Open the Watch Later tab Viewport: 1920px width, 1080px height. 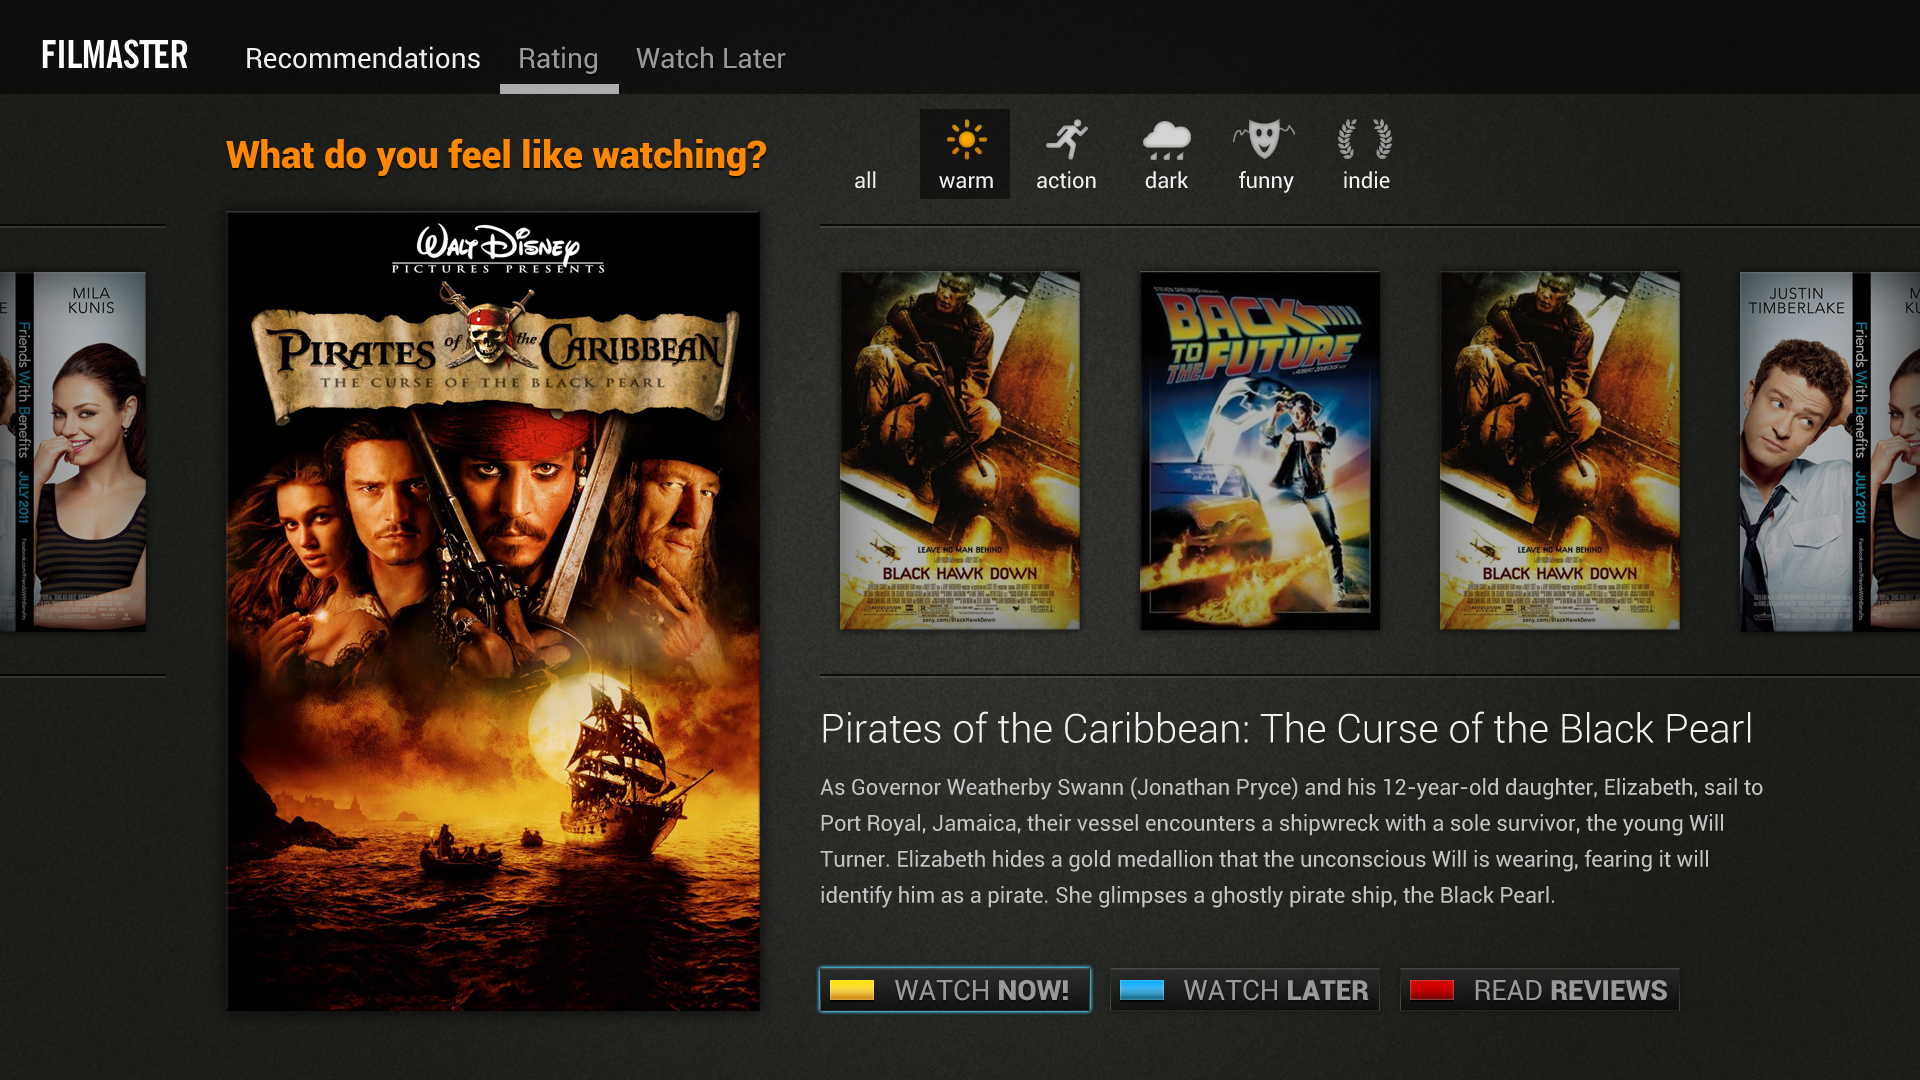pyautogui.click(x=711, y=58)
